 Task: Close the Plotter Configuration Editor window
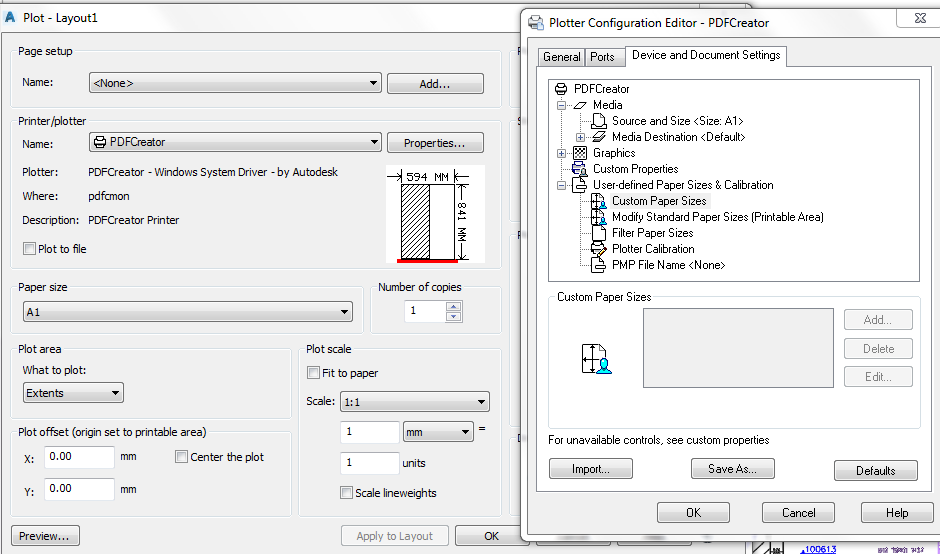[x=920, y=17]
